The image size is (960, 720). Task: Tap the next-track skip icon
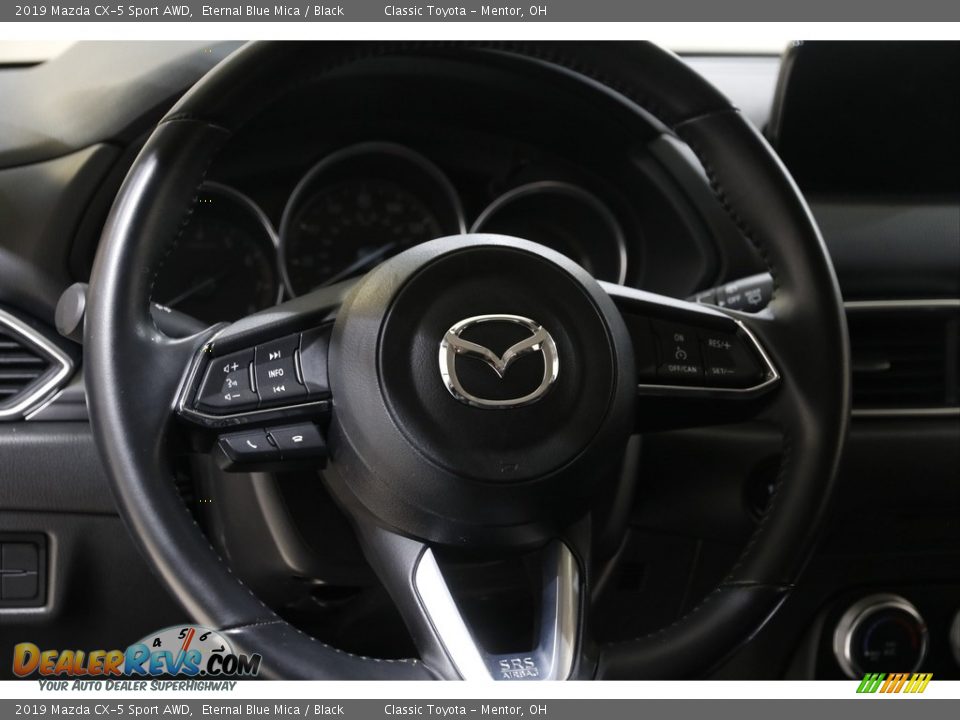[x=275, y=355]
